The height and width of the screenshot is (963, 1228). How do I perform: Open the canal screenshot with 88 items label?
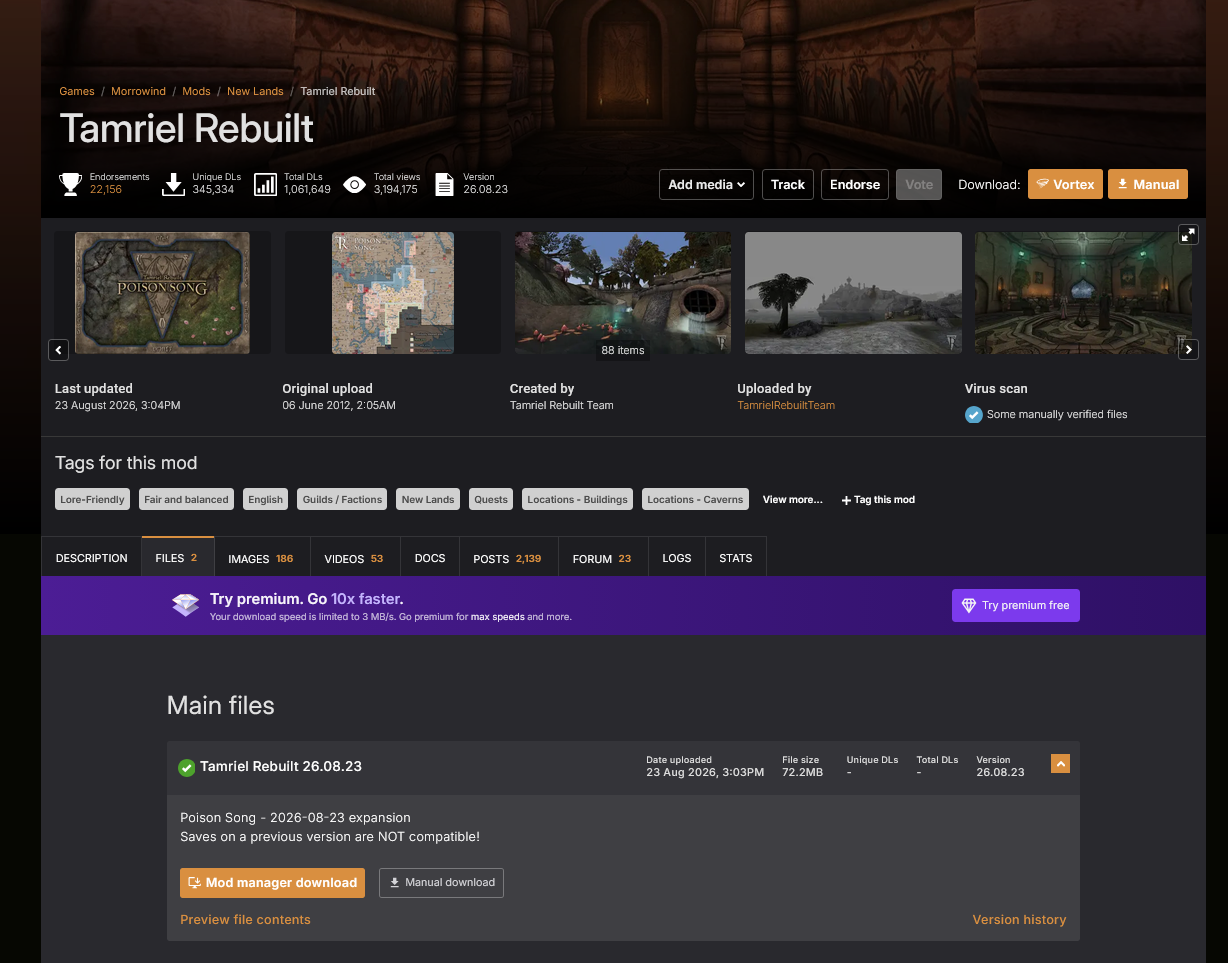point(623,293)
